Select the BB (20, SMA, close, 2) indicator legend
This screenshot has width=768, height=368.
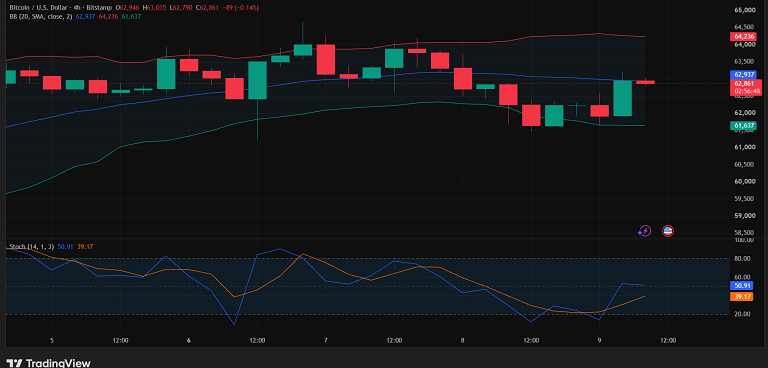pyautogui.click(x=41, y=16)
